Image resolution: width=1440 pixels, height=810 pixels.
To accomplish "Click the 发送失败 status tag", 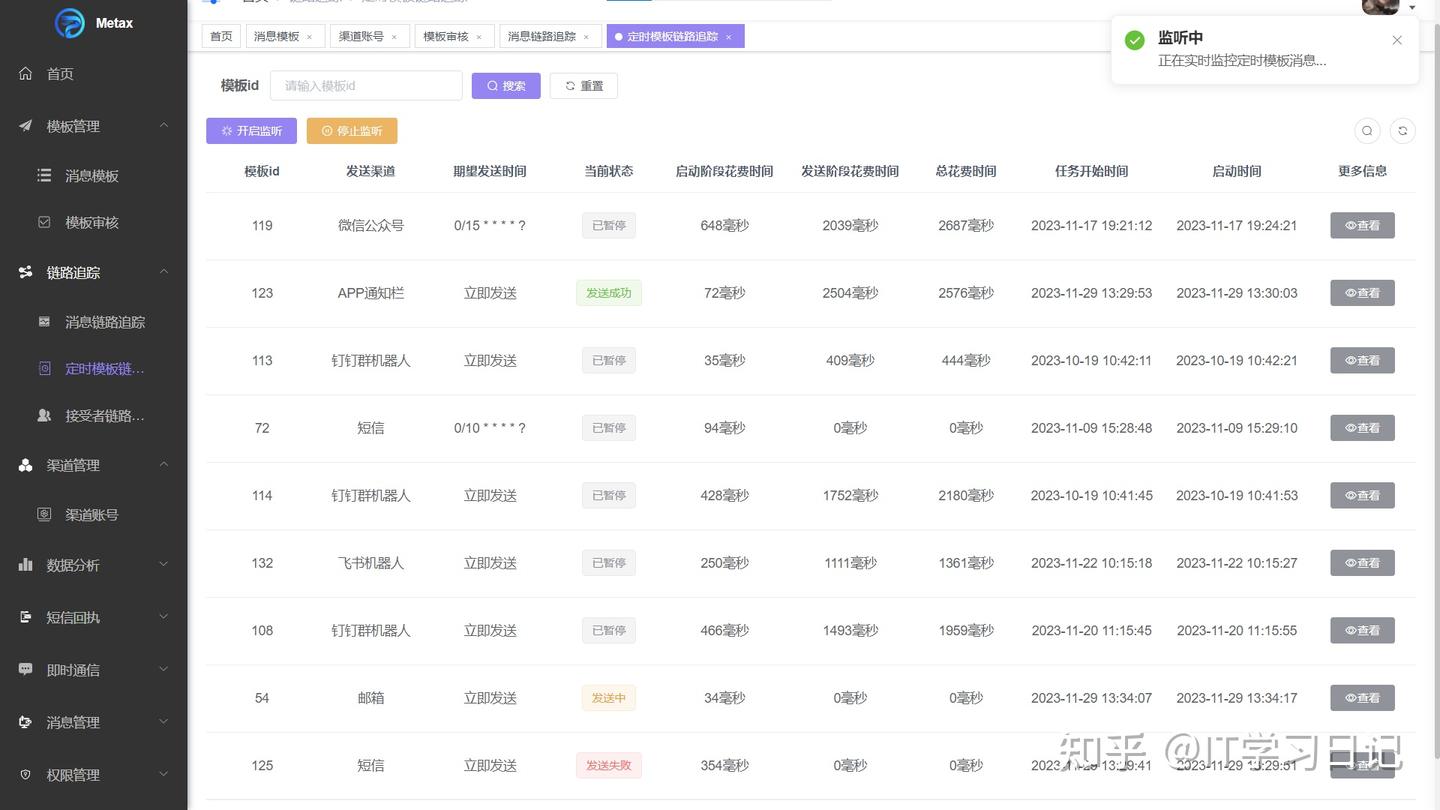I will pyautogui.click(x=609, y=766).
